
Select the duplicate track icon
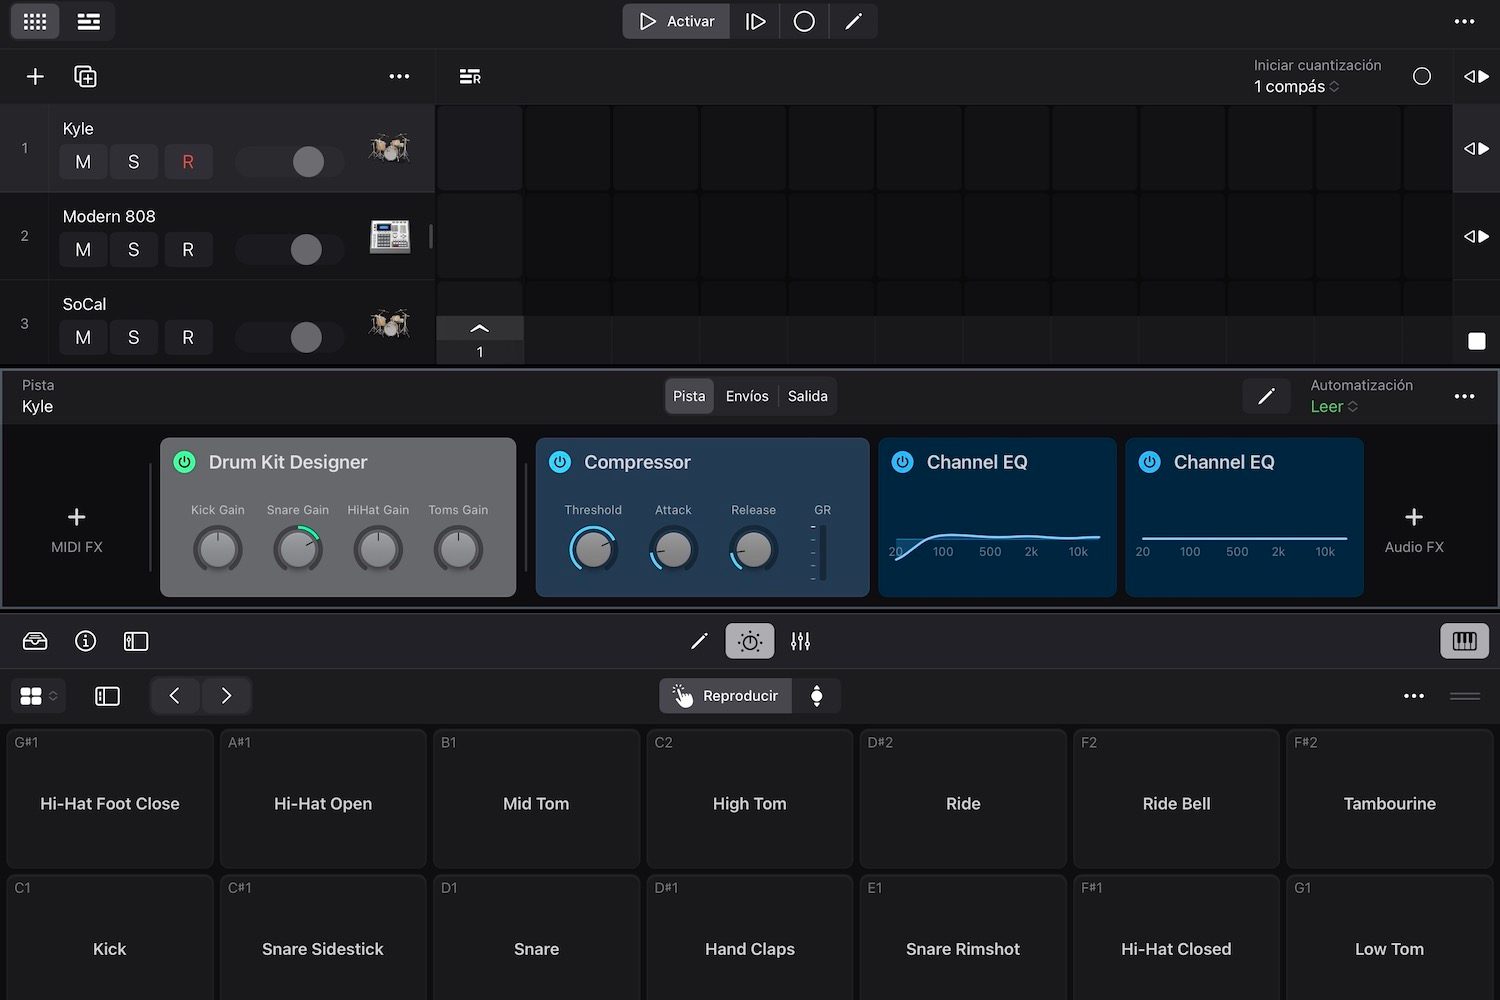(85, 75)
